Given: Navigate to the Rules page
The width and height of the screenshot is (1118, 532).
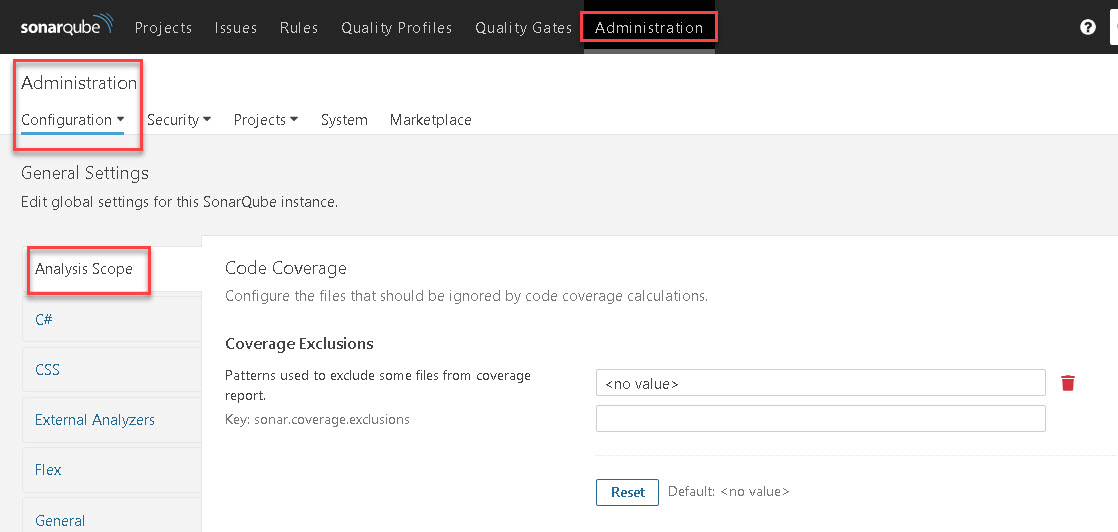Looking at the screenshot, I should tap(299, 28).
